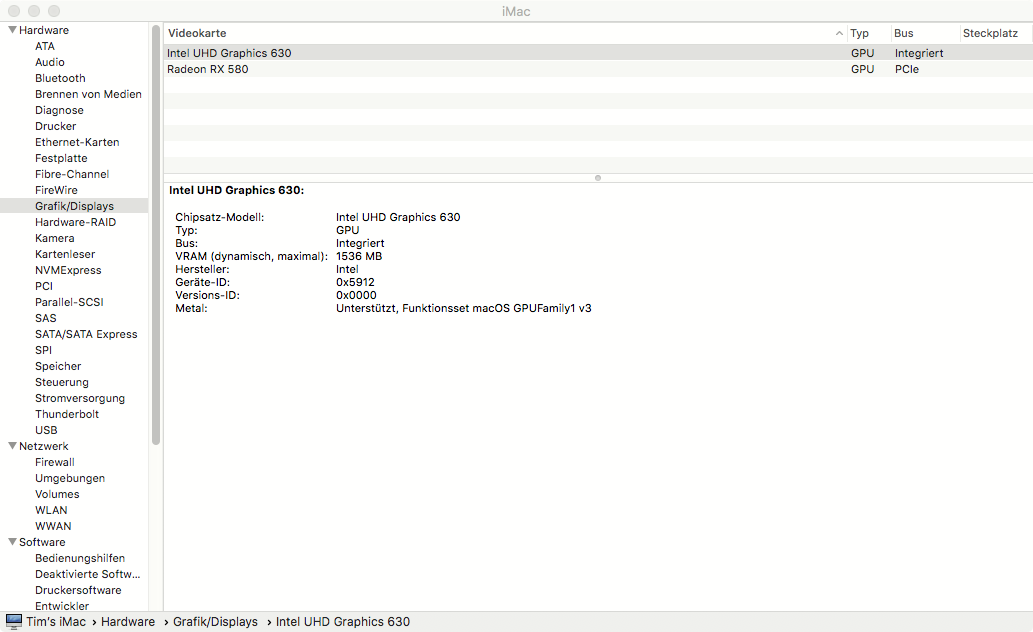This screenshot has width=1033, height=632.
Task: Collapse the Netzwerk section triangle
Action: point(12,445)
